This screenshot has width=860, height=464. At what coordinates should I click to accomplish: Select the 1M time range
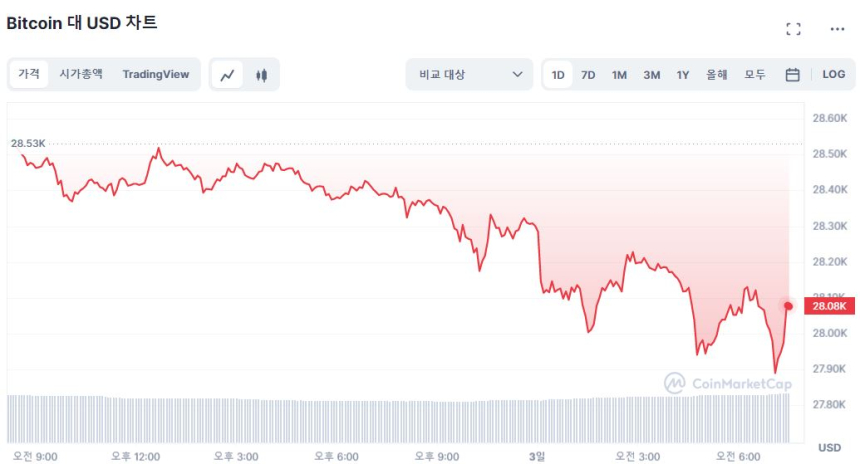[619, 75]
